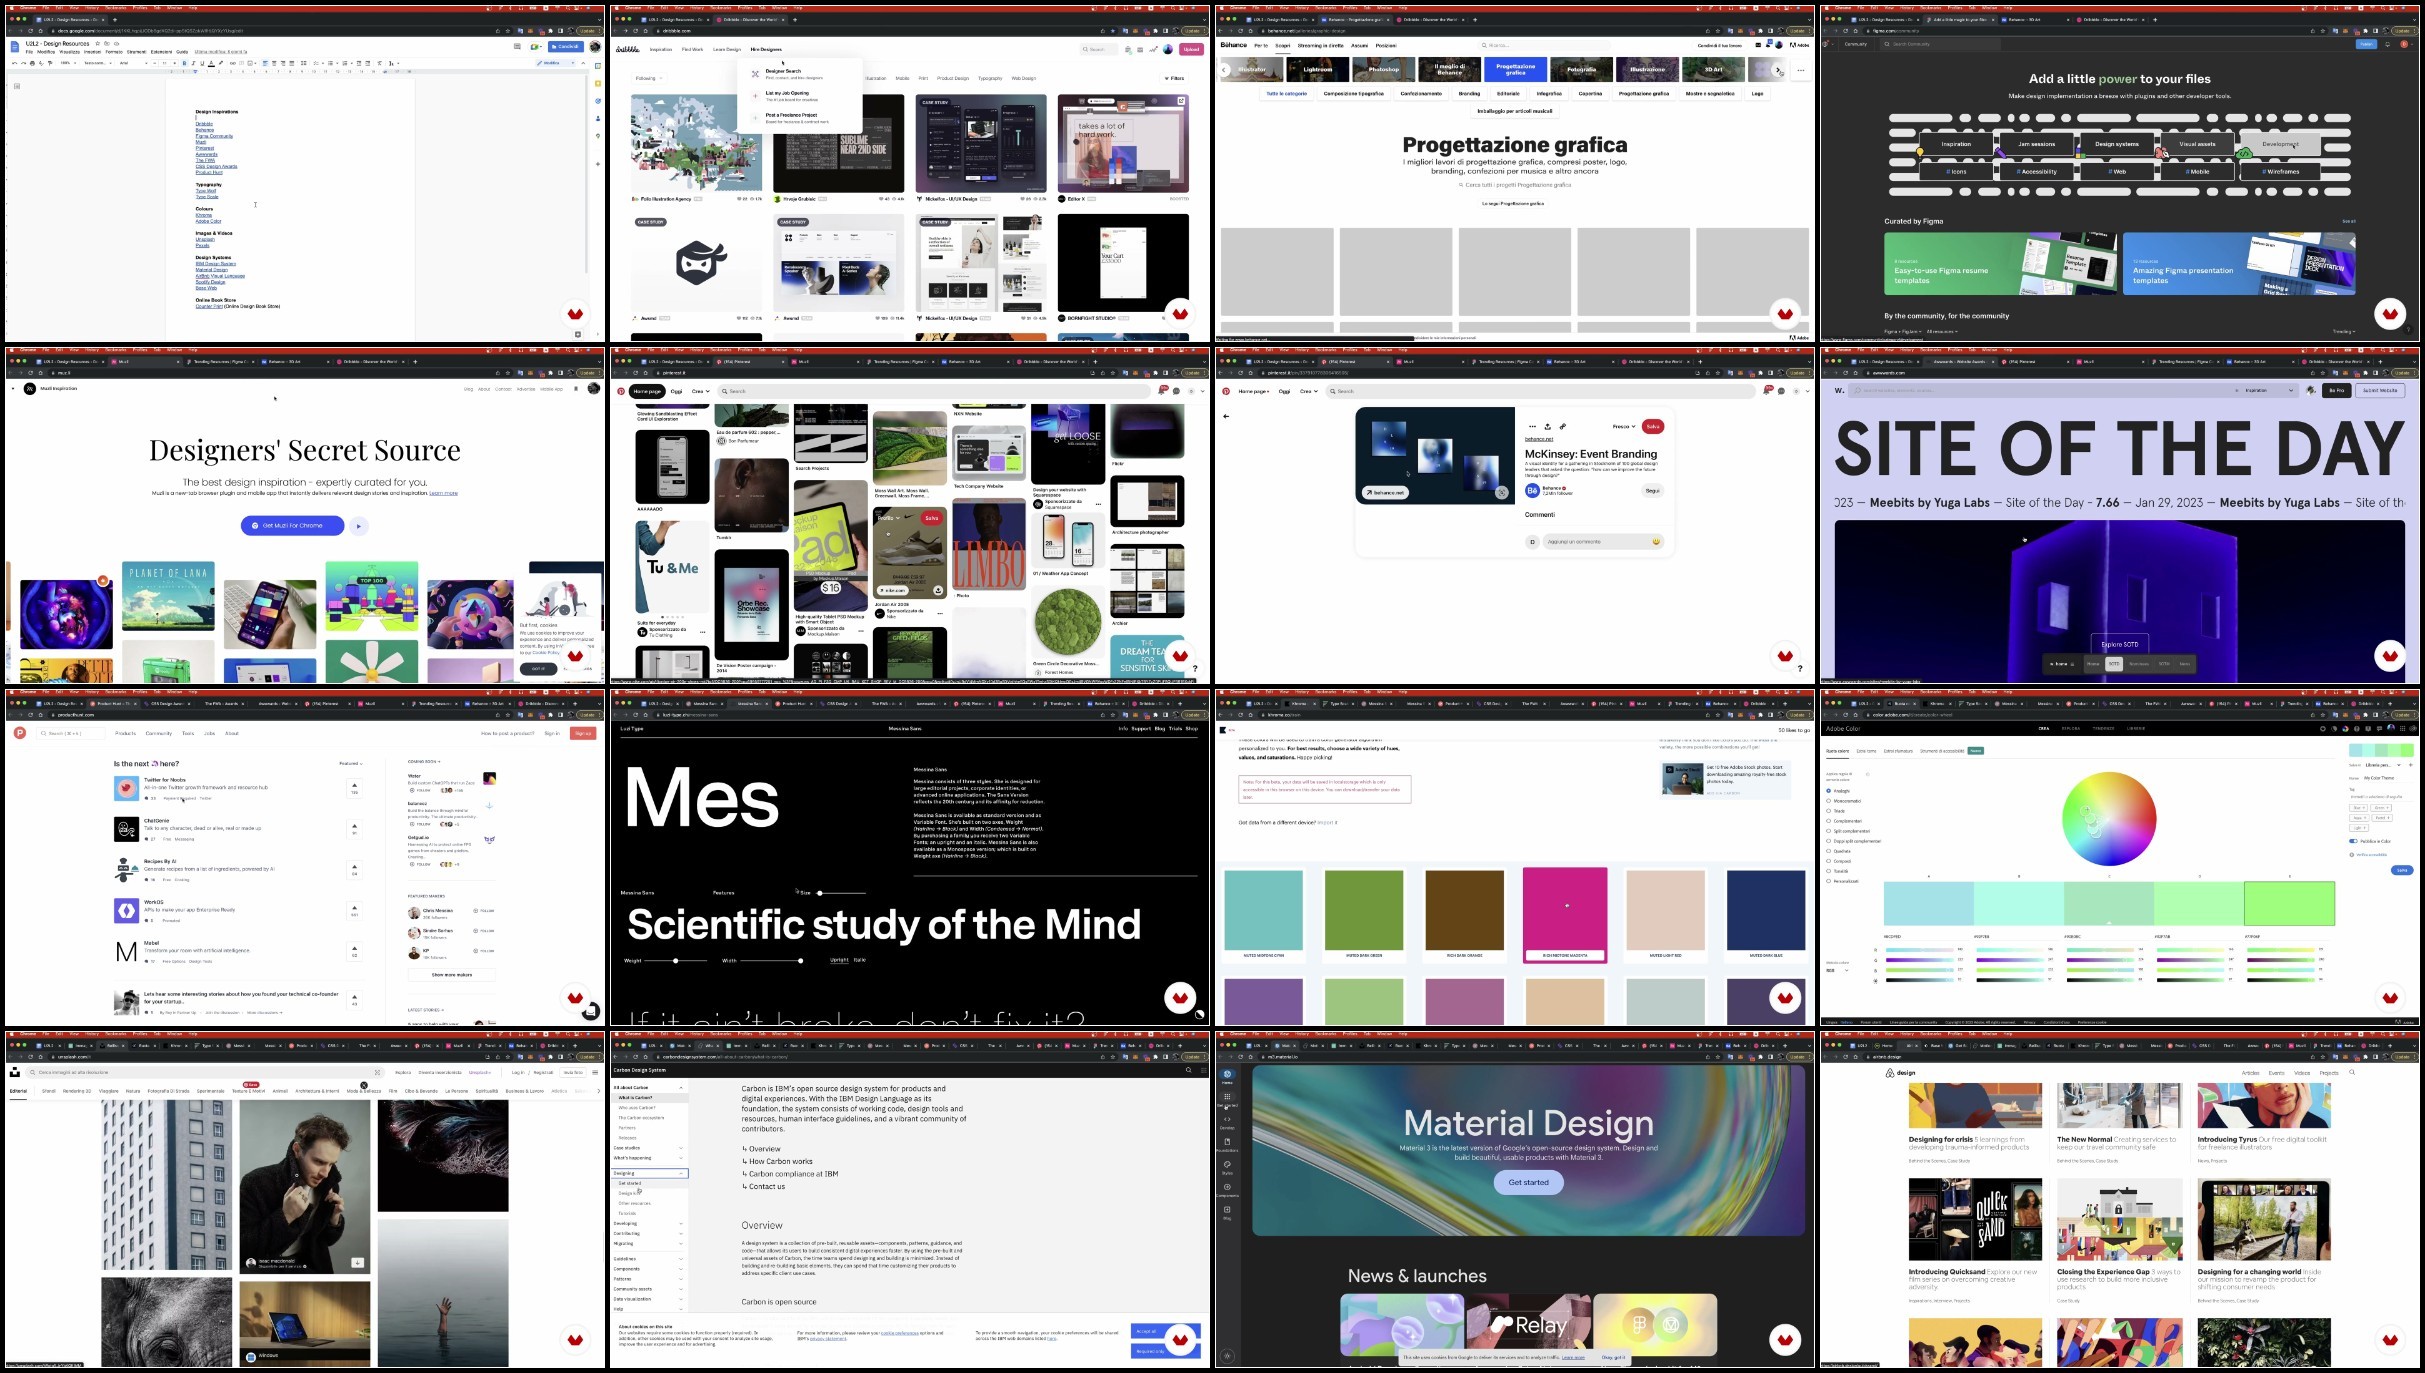The width and height of the screenshot is (2425, 1373).
Task: Open the three-dots menu on the McKinsey pin
Action: click(x=1532, y=426)
